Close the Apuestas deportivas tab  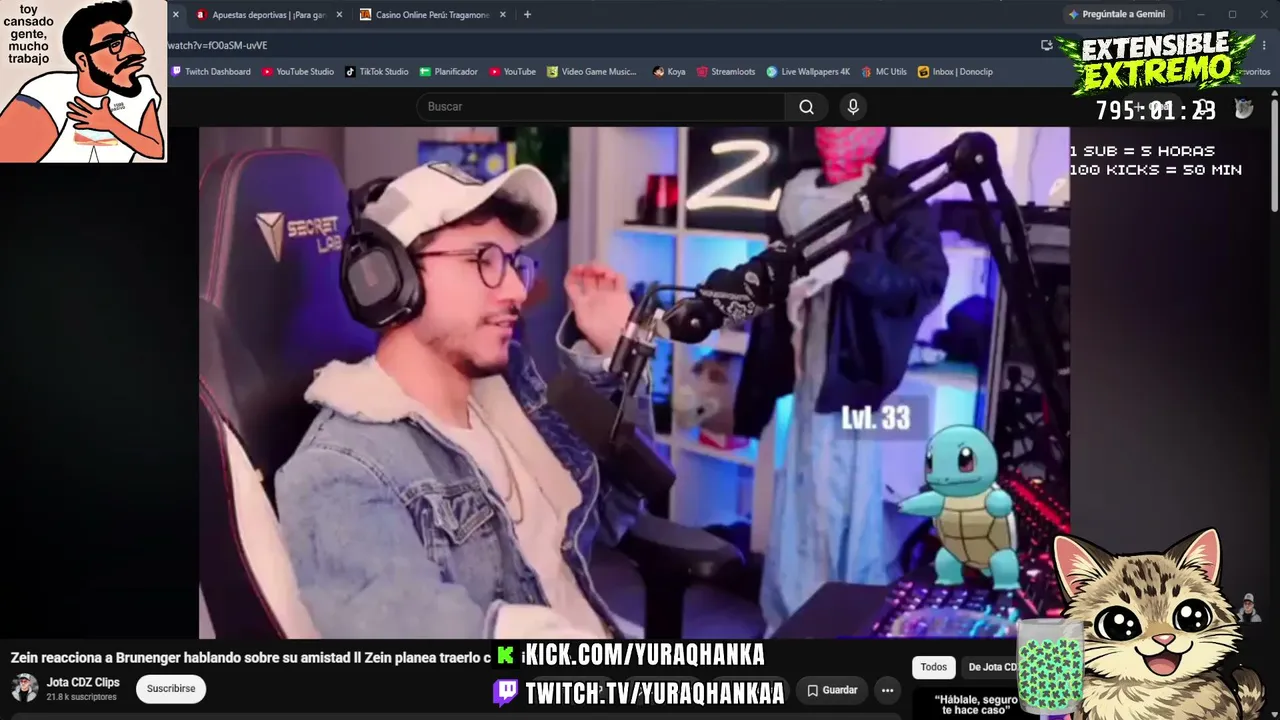pyautogui.click(x=339, y=15)
